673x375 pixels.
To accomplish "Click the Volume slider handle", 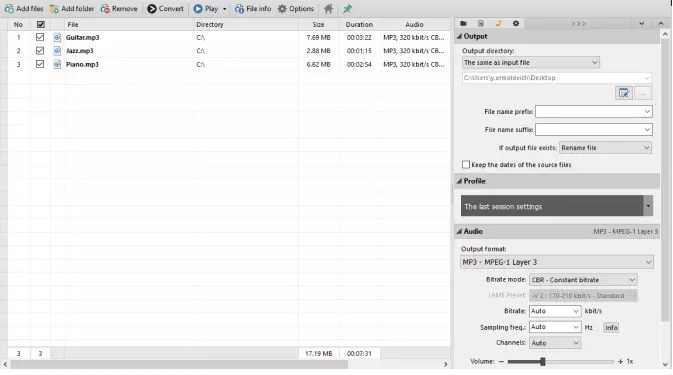I will click(x=543, y=362).
